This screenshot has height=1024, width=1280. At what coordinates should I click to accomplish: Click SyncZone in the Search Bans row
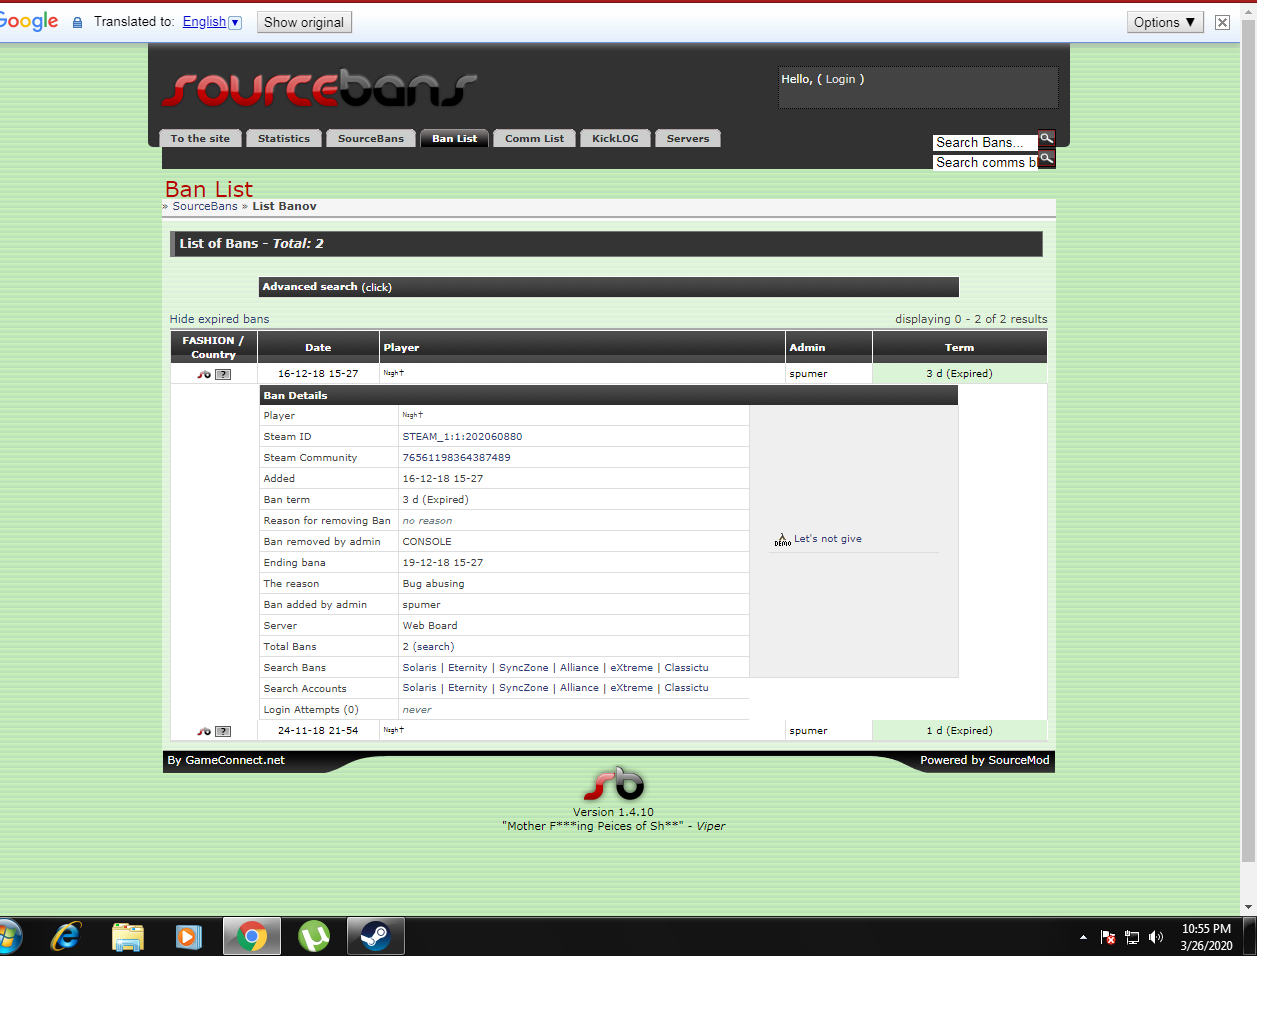click(524, 668)
